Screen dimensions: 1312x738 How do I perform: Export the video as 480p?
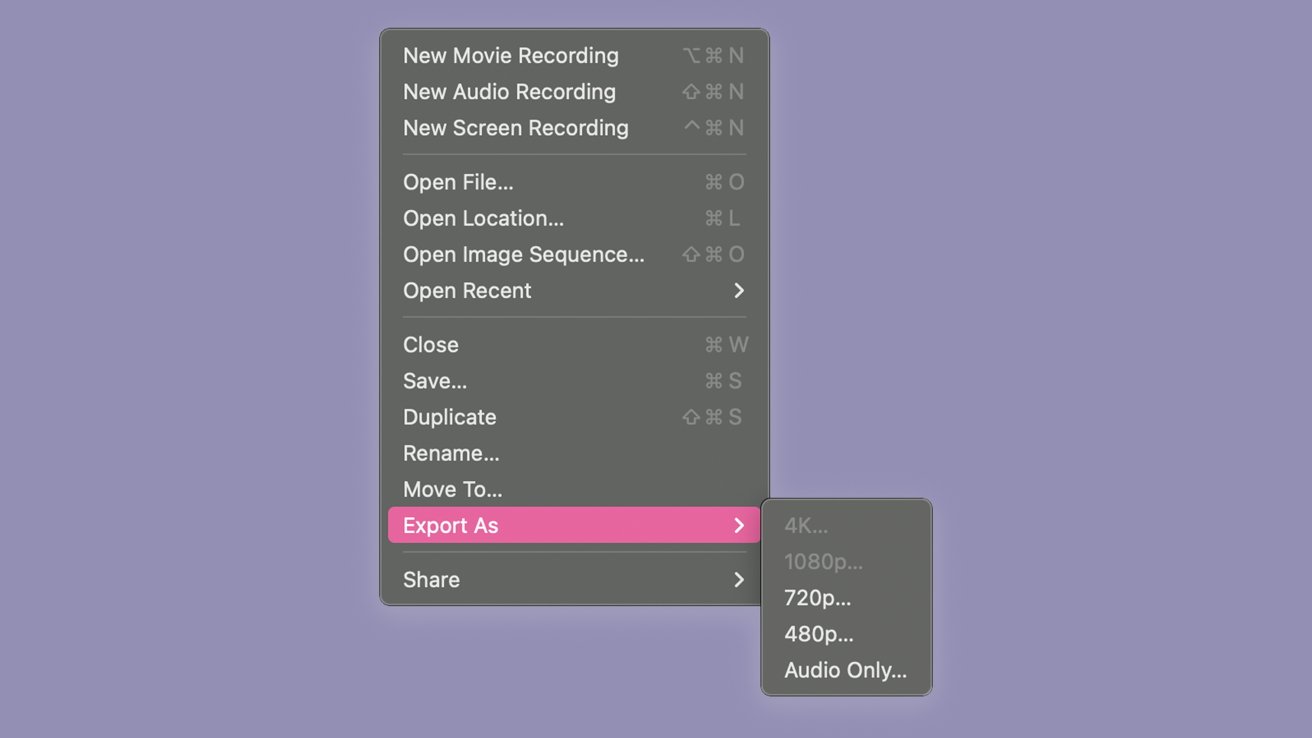(x=818, y=633)
